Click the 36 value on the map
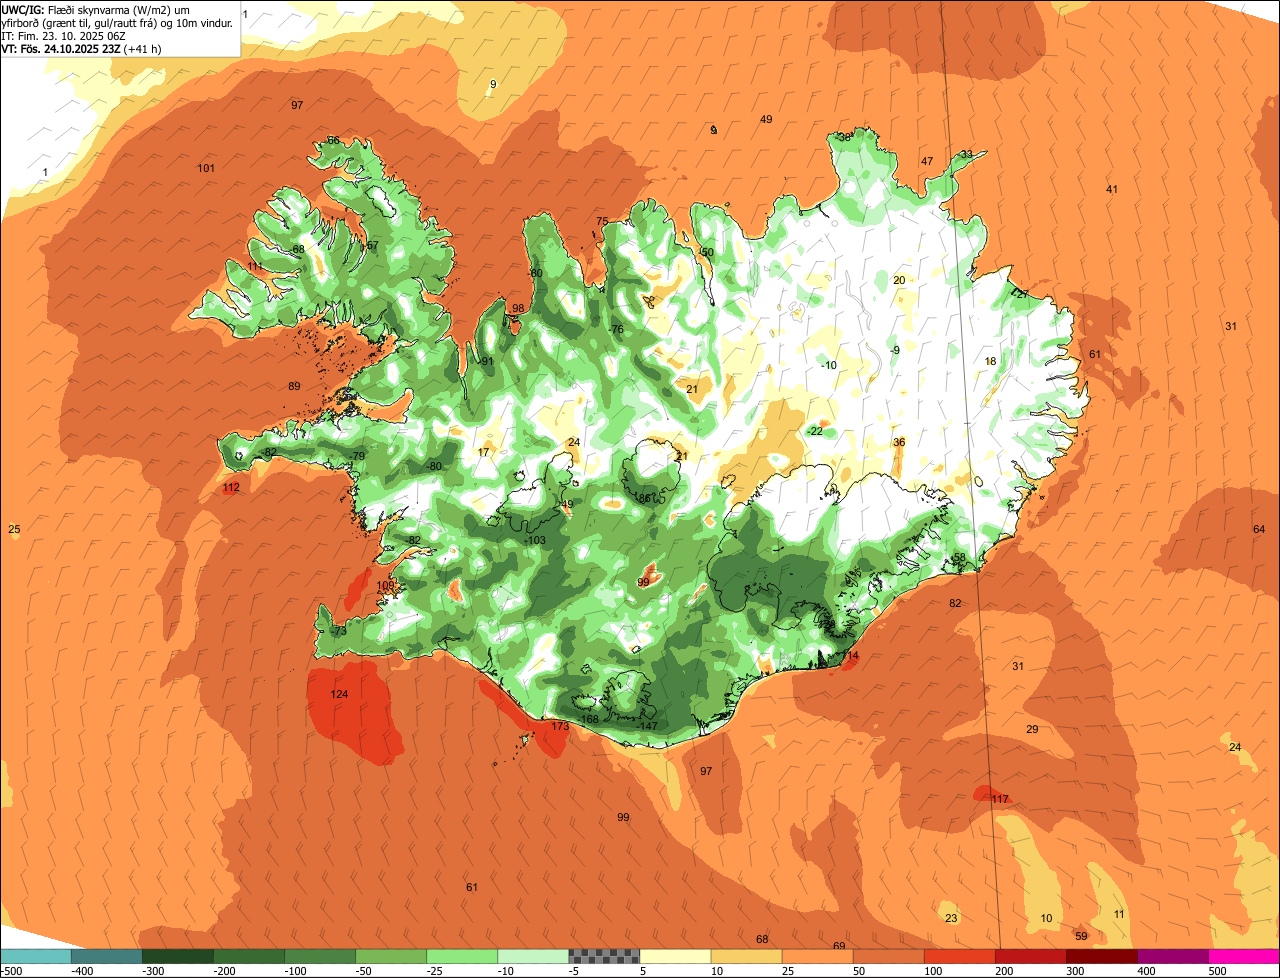Viewport: 1280px width, 978px height. [899, 442]
